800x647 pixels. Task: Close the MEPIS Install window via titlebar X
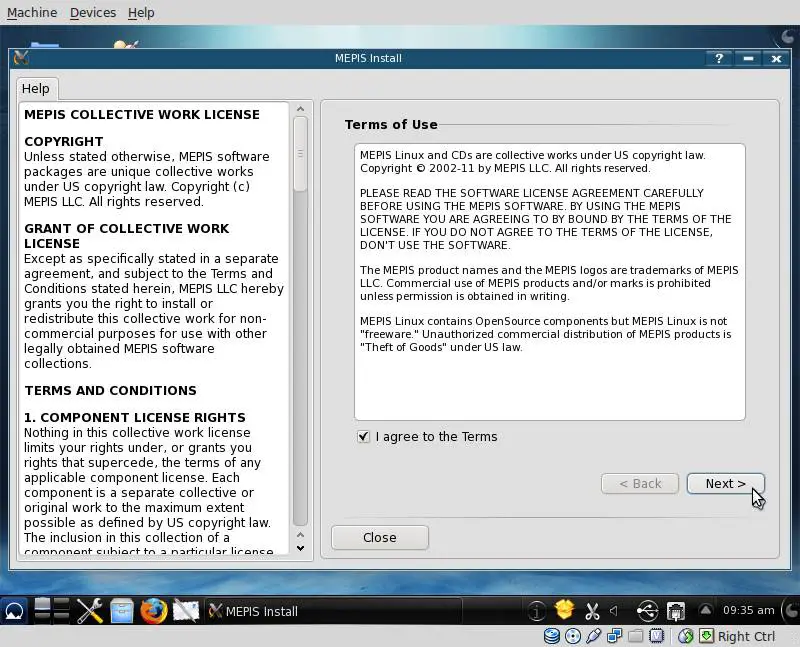(x=777, y=58)
